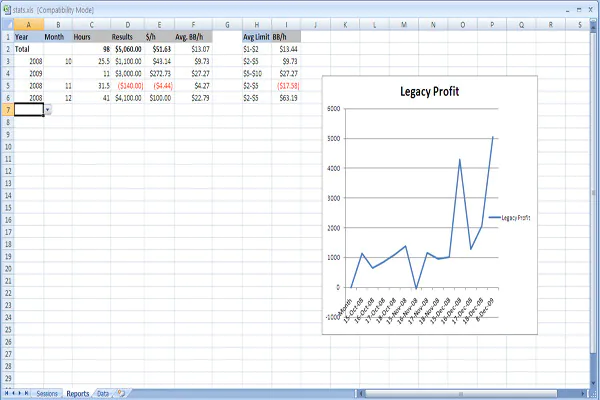This screenshot has height=400, width=600.
Task: Select the $13.07 cell
Action: 193,49
